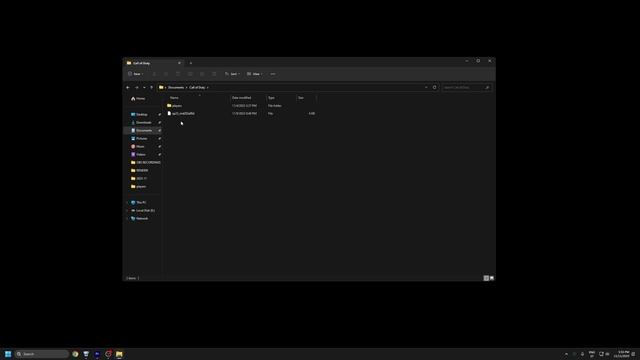Expand the Network tree node
Viewport: 640px width, 360px height.
point(127,218)
